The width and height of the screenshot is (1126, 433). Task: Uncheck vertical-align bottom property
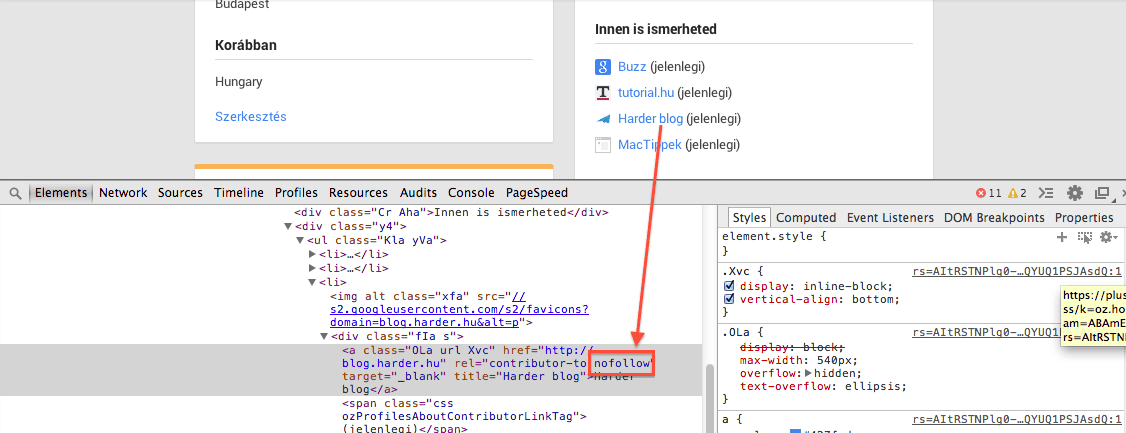729,299
